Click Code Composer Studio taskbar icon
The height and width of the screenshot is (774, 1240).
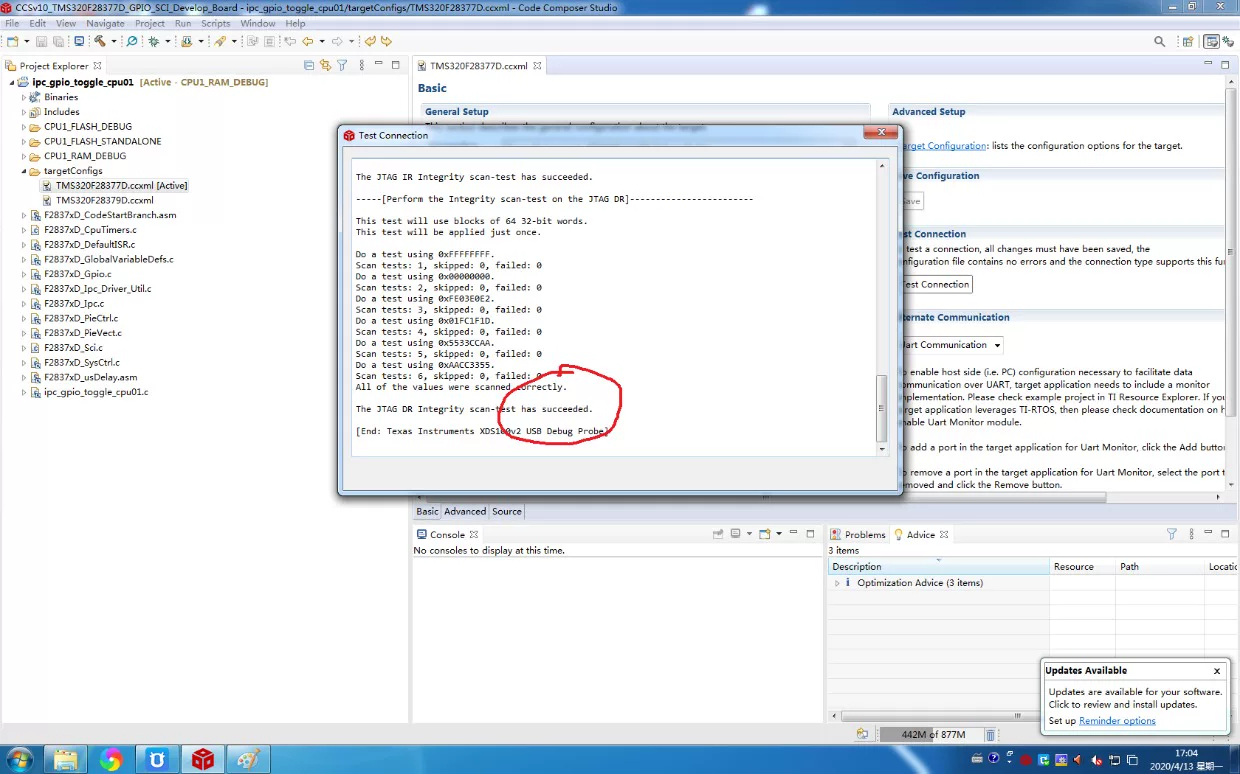pos(203,759)
